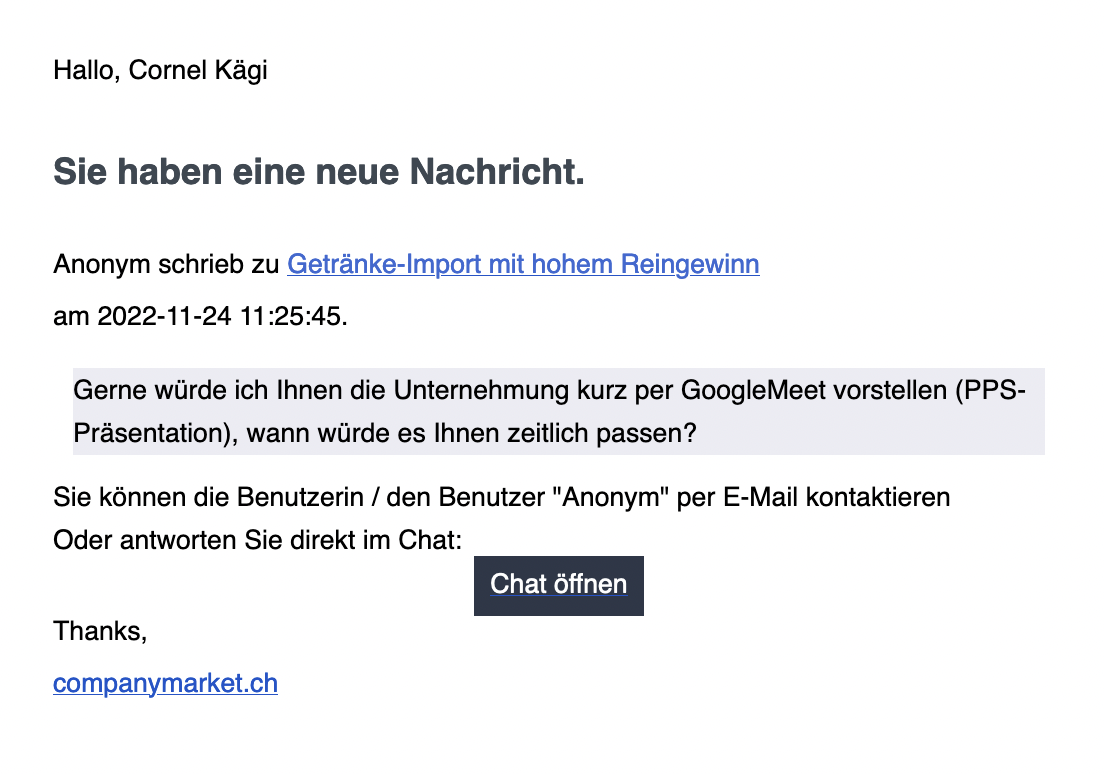Click the line Oder antworten Sie direkt im Chat
1104x774 pixels.
[x=258, y=541]
